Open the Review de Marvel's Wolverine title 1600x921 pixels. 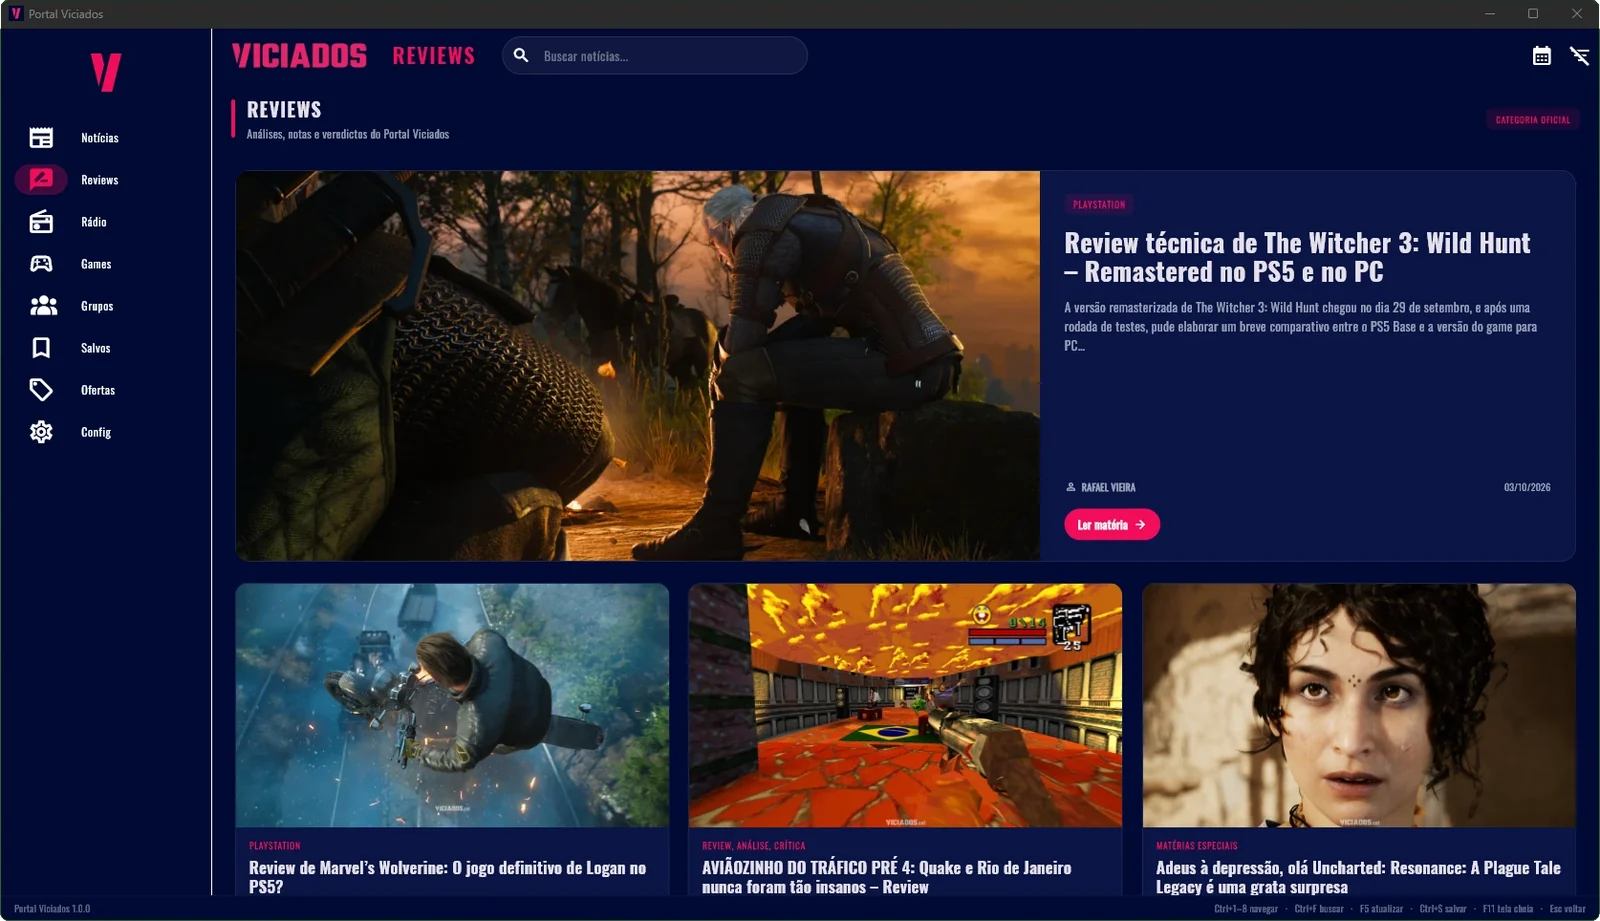pyautogui.click(x=448, y=877)
